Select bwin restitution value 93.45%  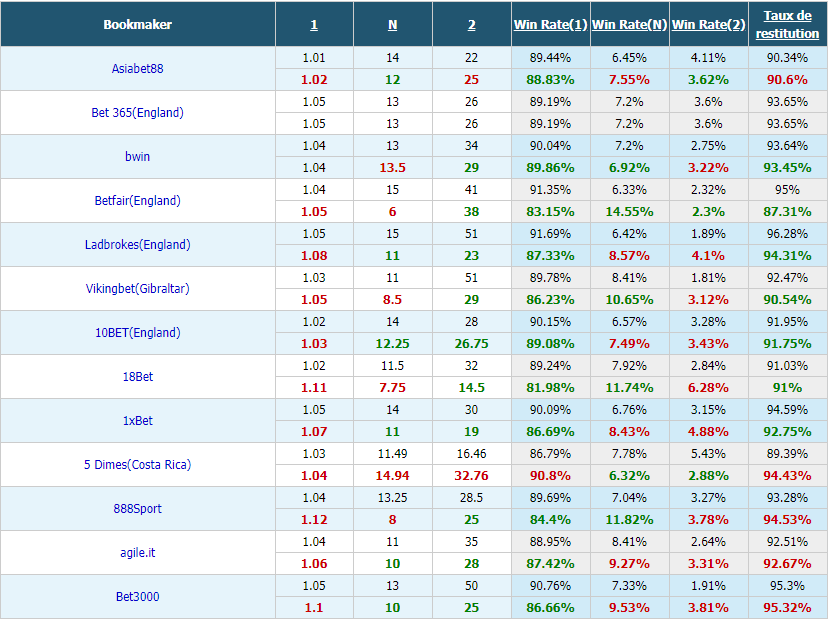[787, 168]
